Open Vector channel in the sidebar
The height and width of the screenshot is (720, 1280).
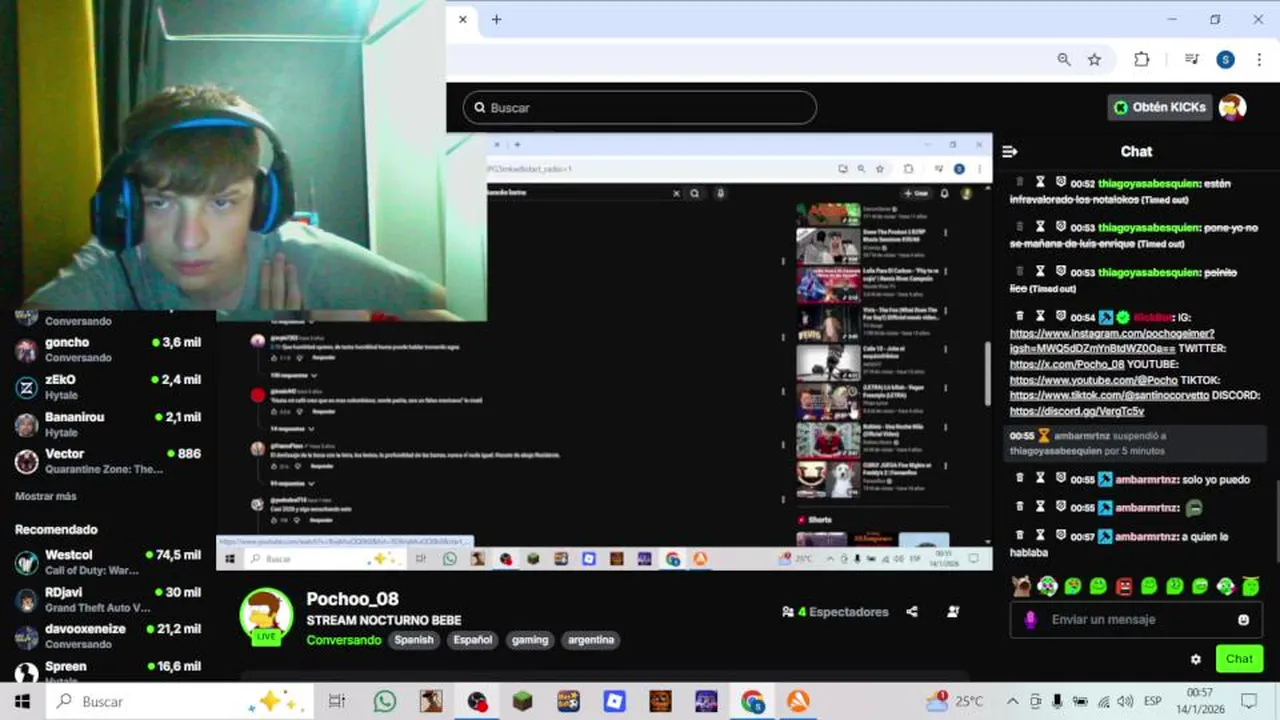pyautogui.click(x=108, y=460)
